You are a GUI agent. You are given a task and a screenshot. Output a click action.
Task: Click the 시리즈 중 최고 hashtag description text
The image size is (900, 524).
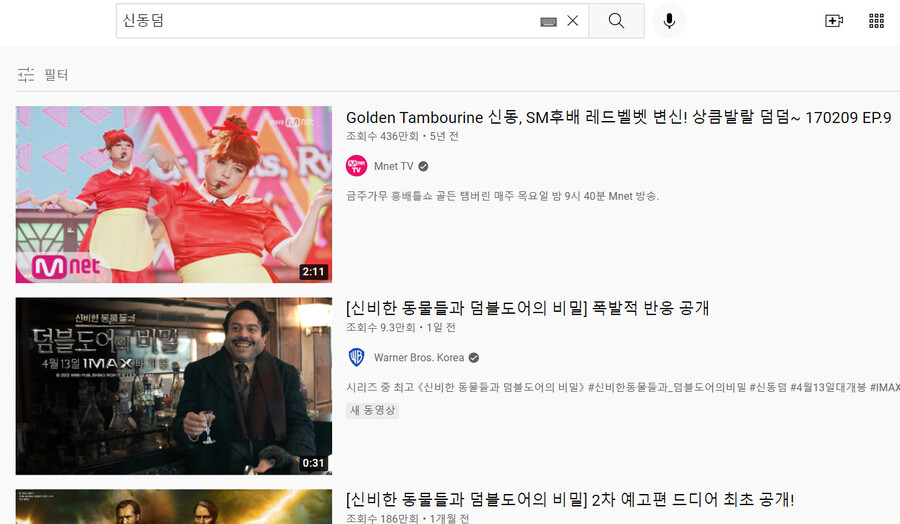click(x=623, y=387)
